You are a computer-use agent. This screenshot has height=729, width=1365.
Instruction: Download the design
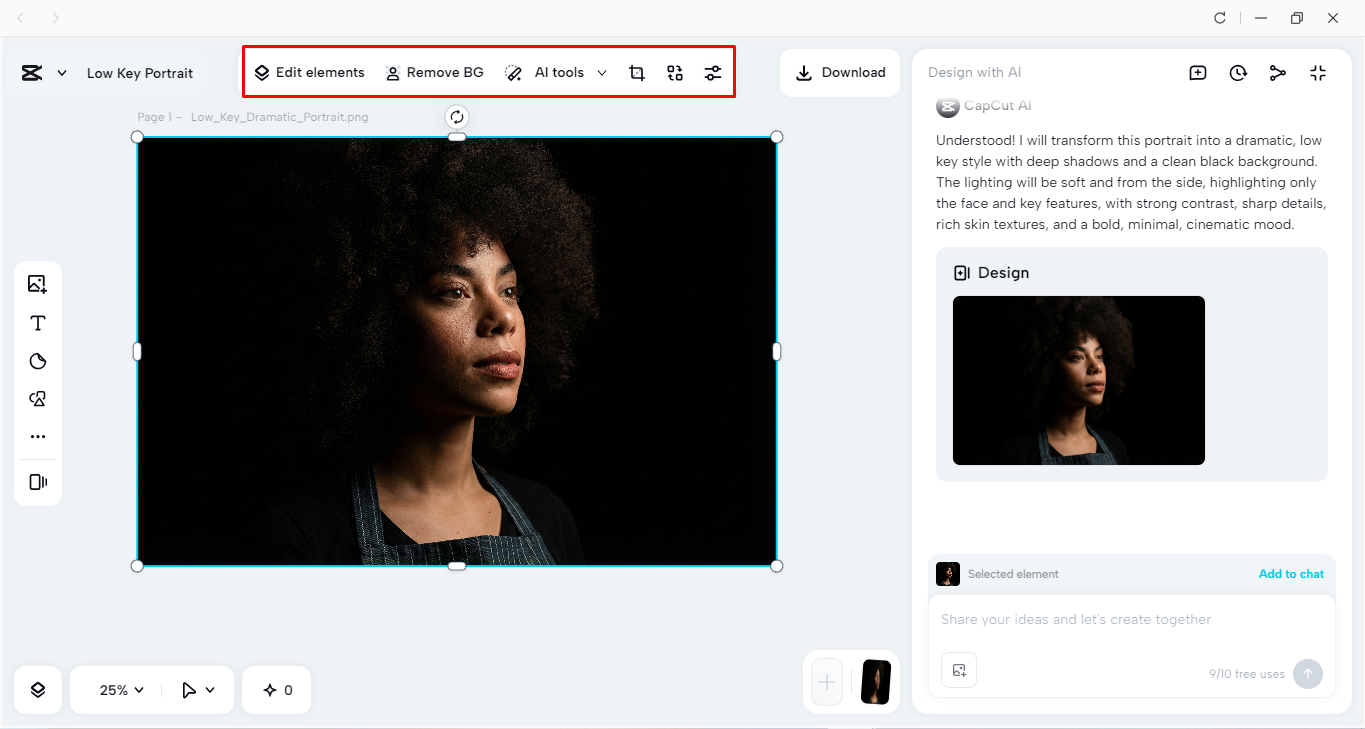(840, 72)
